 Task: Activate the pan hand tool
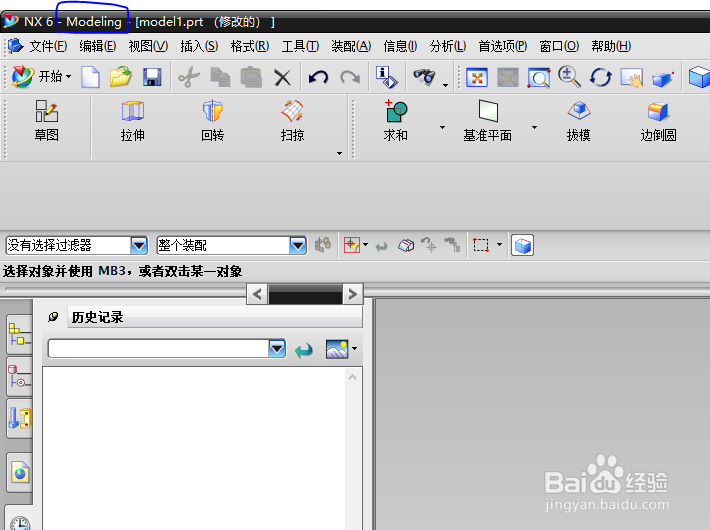[632, 78]
